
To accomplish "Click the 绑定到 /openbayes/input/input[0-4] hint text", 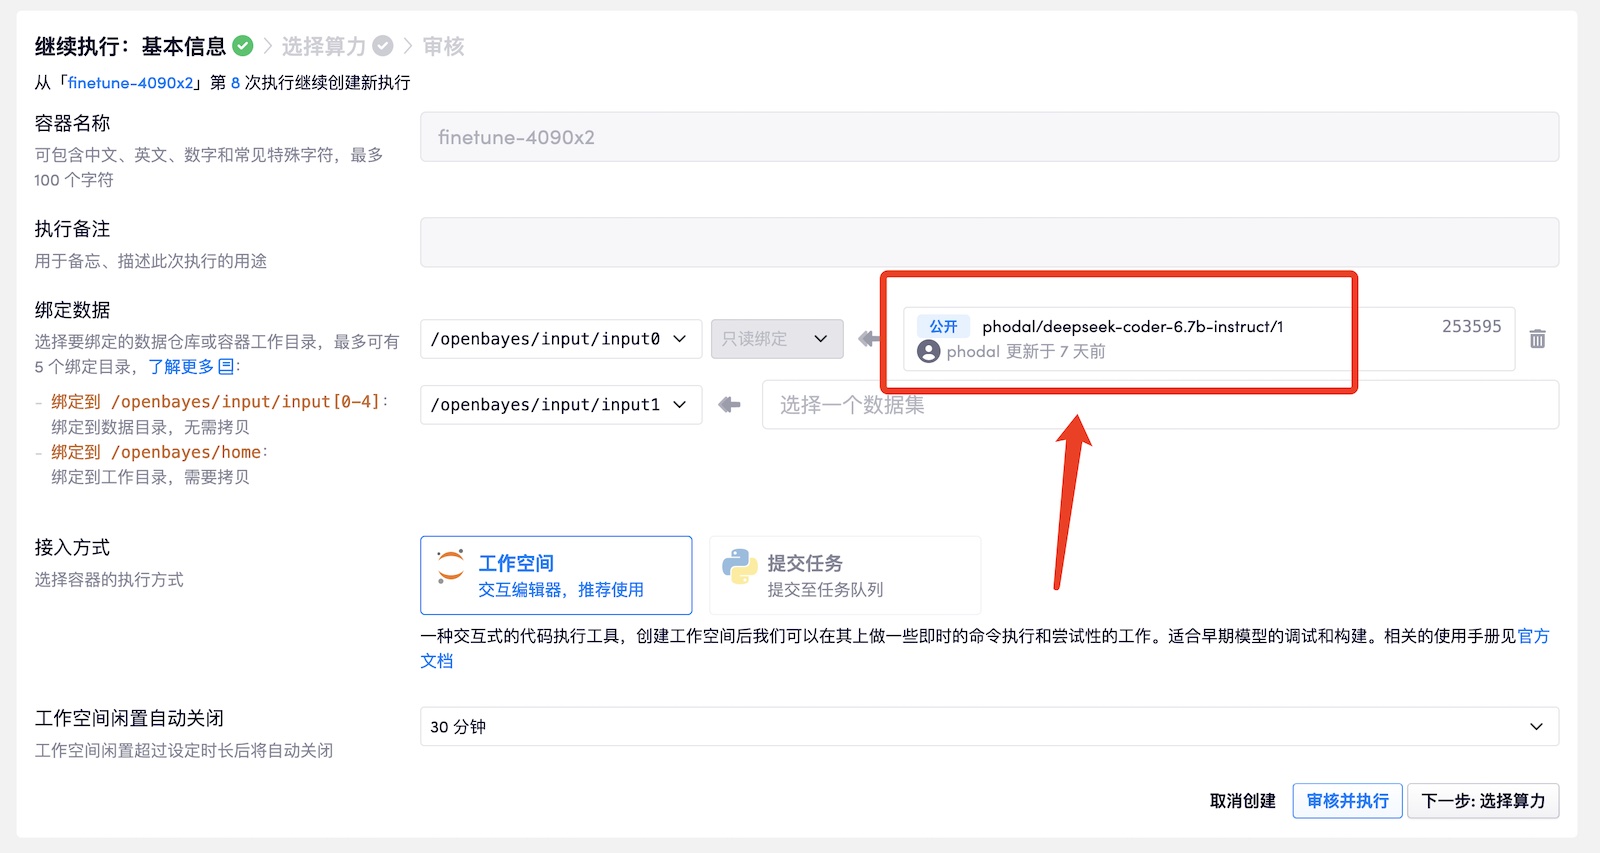I will 215,402.
